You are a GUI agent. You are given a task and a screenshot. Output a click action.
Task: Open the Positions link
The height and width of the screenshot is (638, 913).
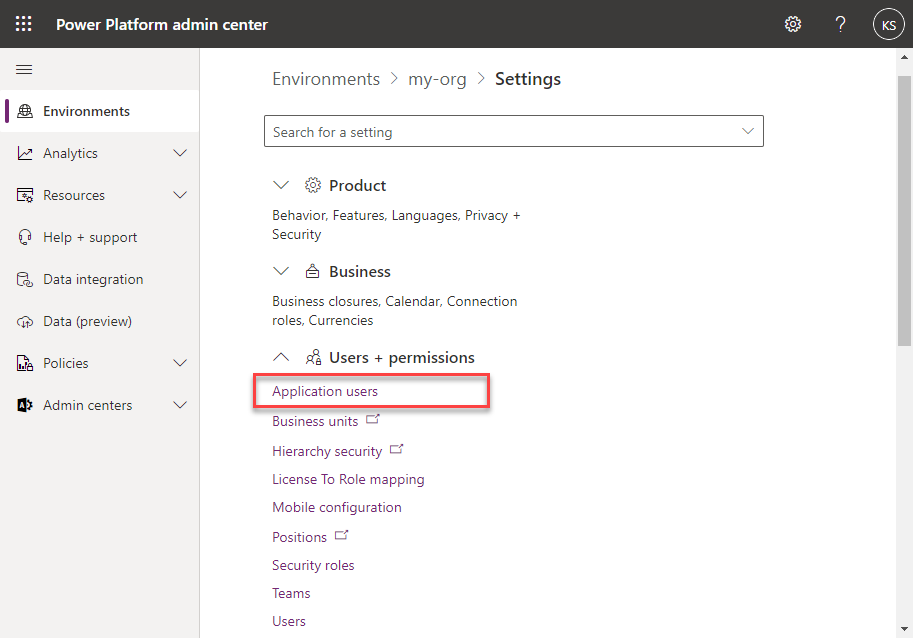pos(299,537)
